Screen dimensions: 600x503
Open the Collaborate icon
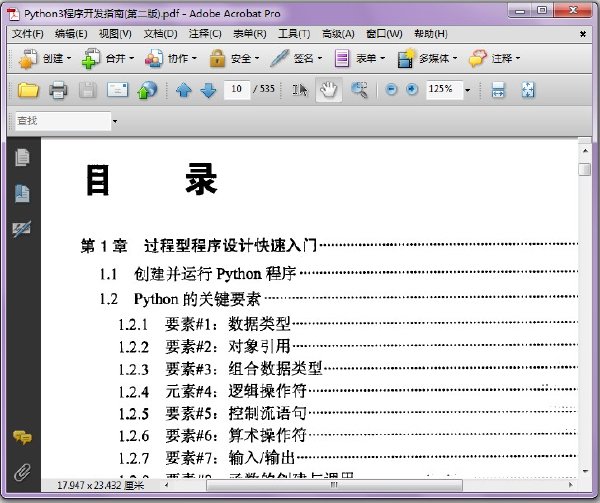click(x=154, y=59)
